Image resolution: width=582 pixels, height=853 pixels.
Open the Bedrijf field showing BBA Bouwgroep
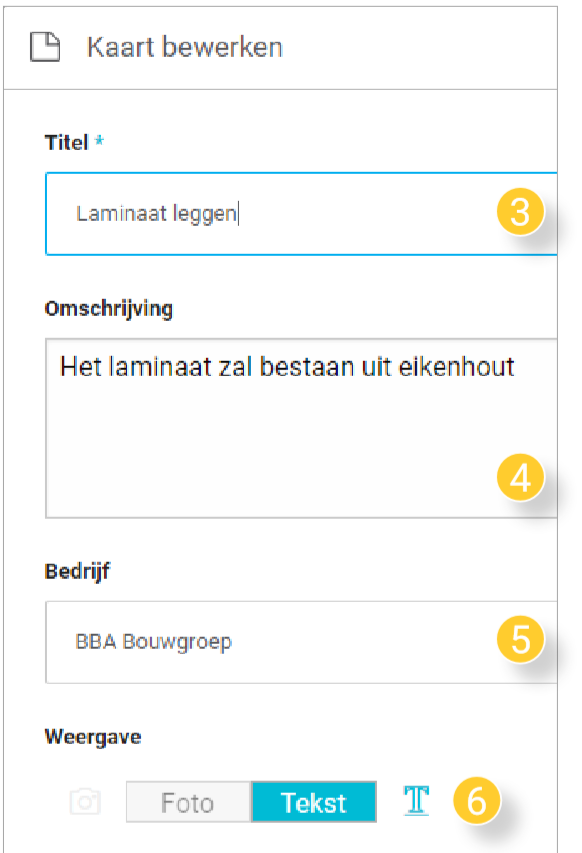[301, 642]
